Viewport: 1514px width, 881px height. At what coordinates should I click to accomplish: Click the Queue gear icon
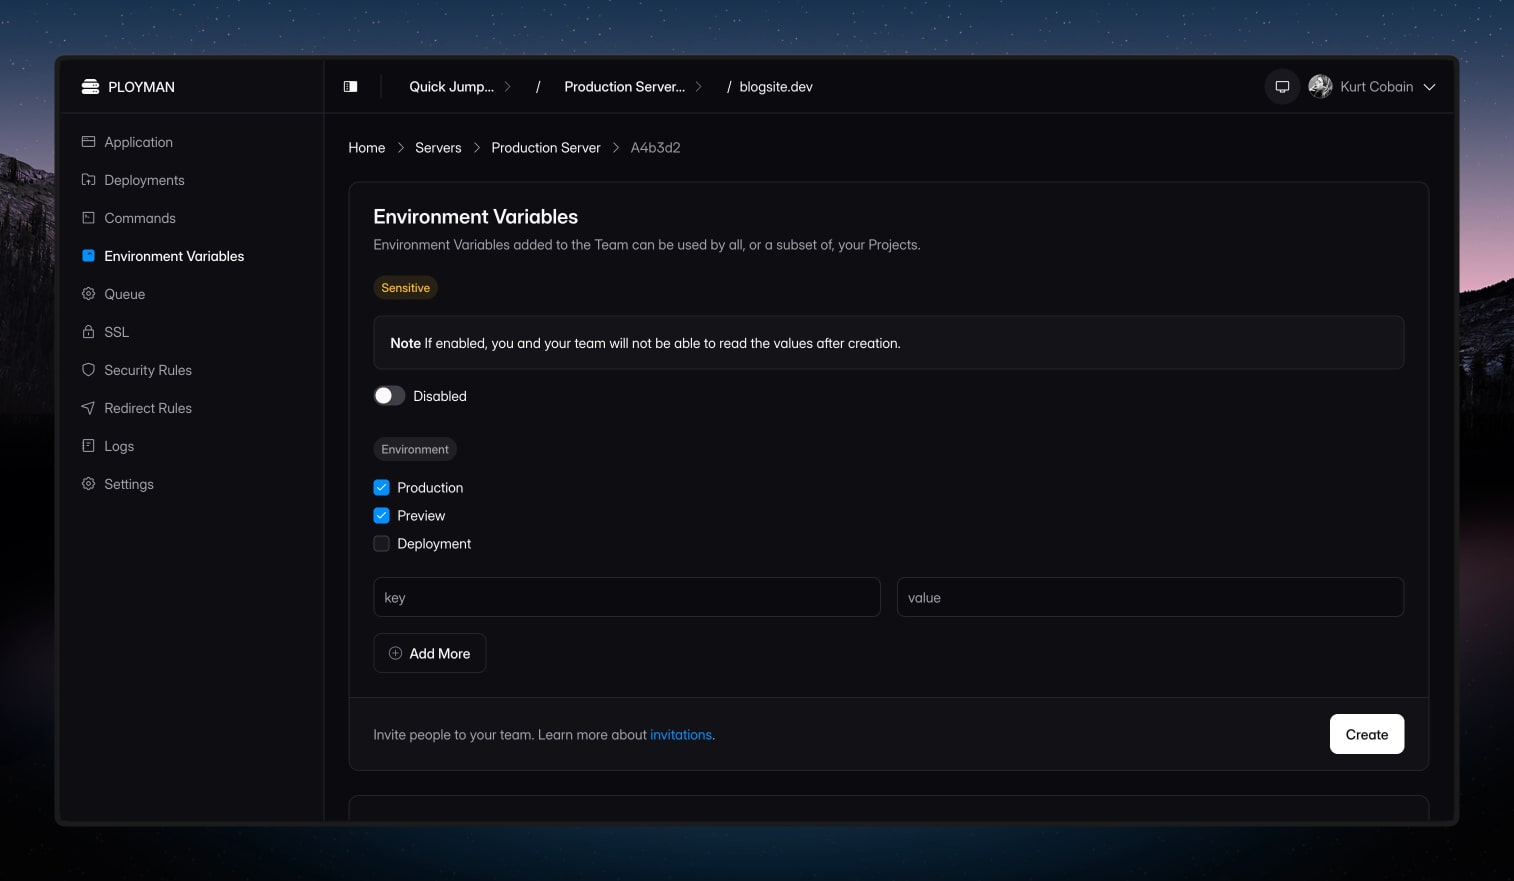[x=88, y=294]
